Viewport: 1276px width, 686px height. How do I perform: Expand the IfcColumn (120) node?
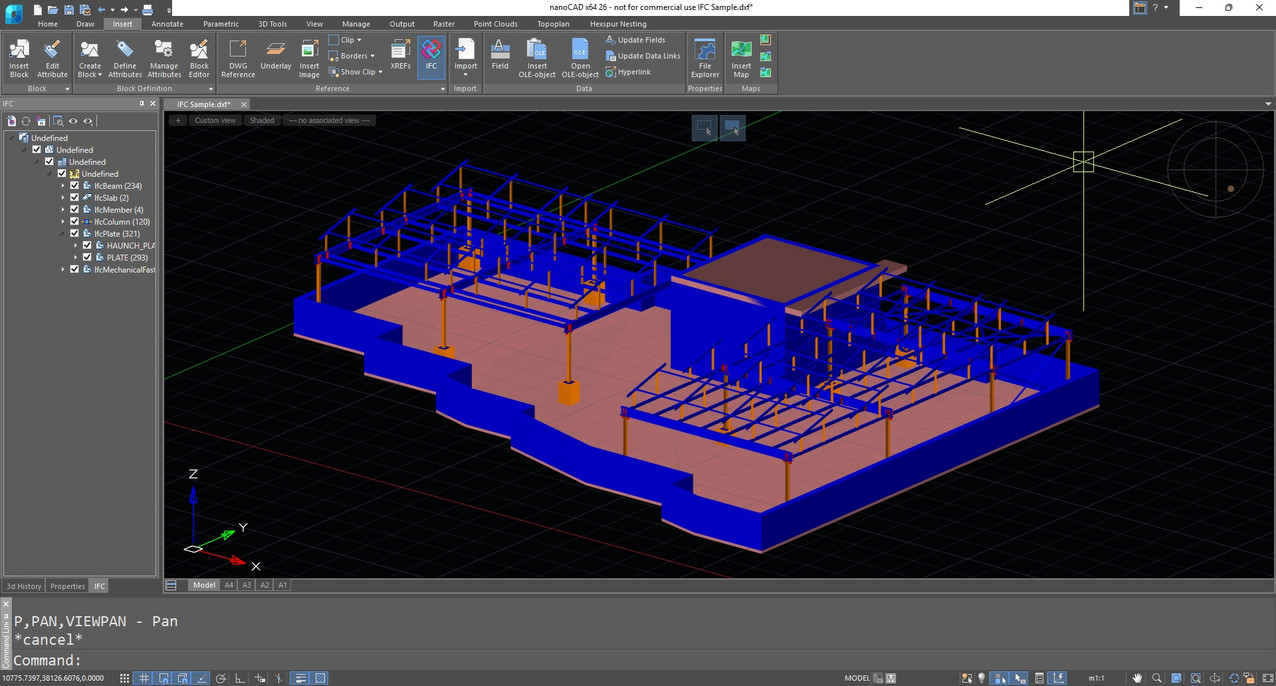[63, 222]
